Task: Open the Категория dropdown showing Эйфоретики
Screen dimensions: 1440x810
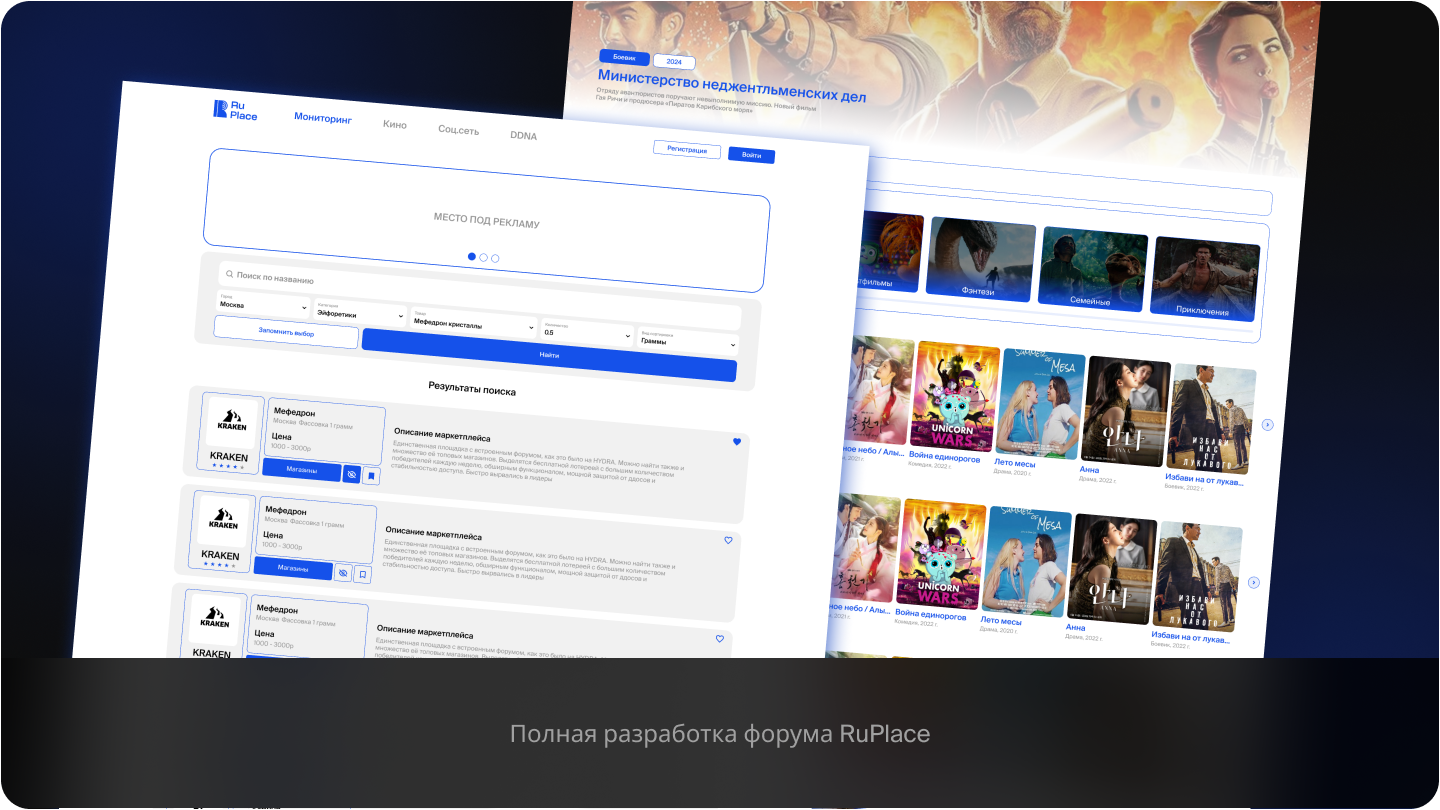Action: point(360,311)
